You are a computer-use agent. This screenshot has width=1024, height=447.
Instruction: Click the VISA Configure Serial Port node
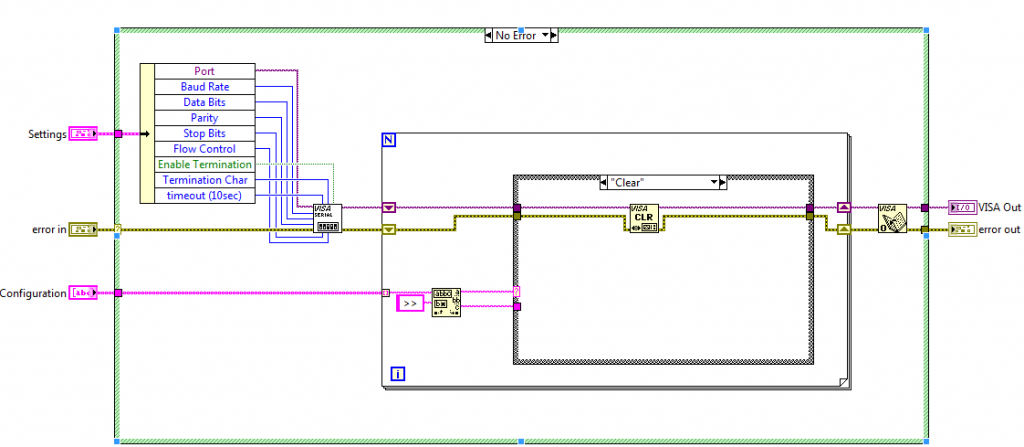[x=327, y=218]
